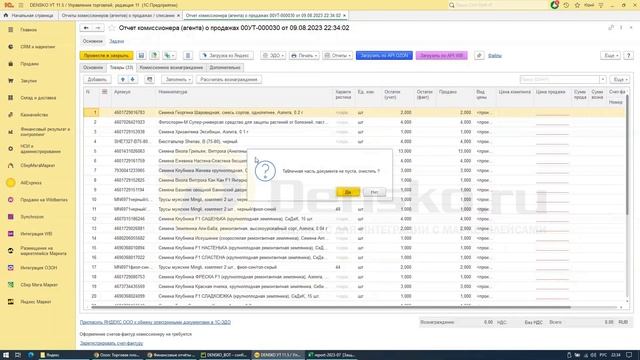Click Да in the confirmation dialog
This screenshot has width=640, height=360.
coord(348,192)
